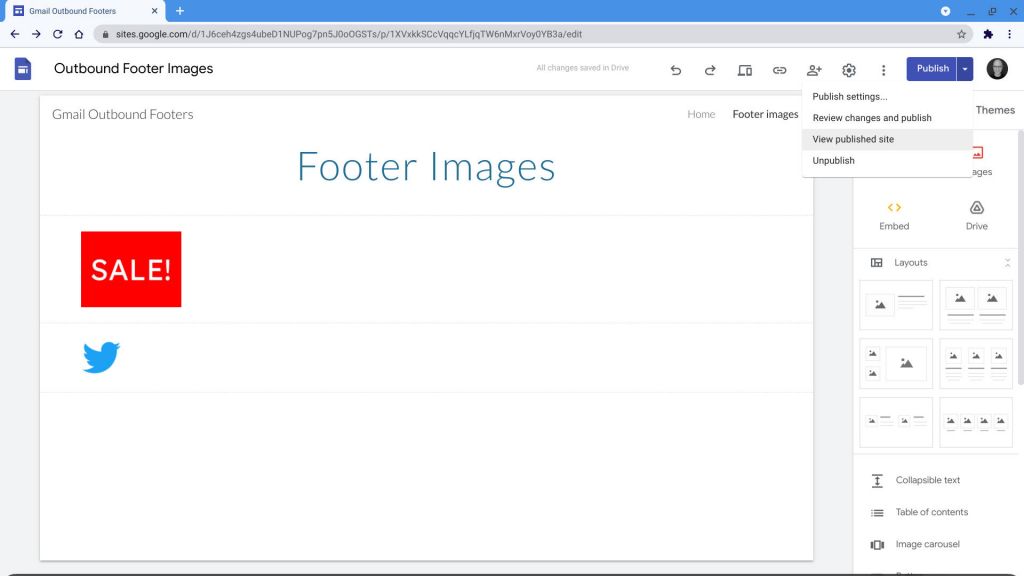Click the Insert link icon
This screenshot has width=1024, height=576.
(x=779, y=70)
